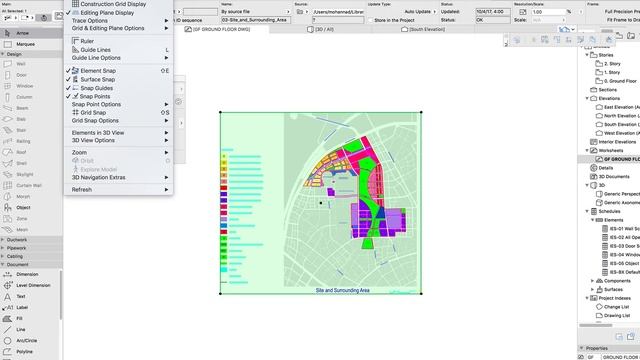Select the Mesh tool
The width and height of the screenshot is (640, 360).
pos(31,230)
